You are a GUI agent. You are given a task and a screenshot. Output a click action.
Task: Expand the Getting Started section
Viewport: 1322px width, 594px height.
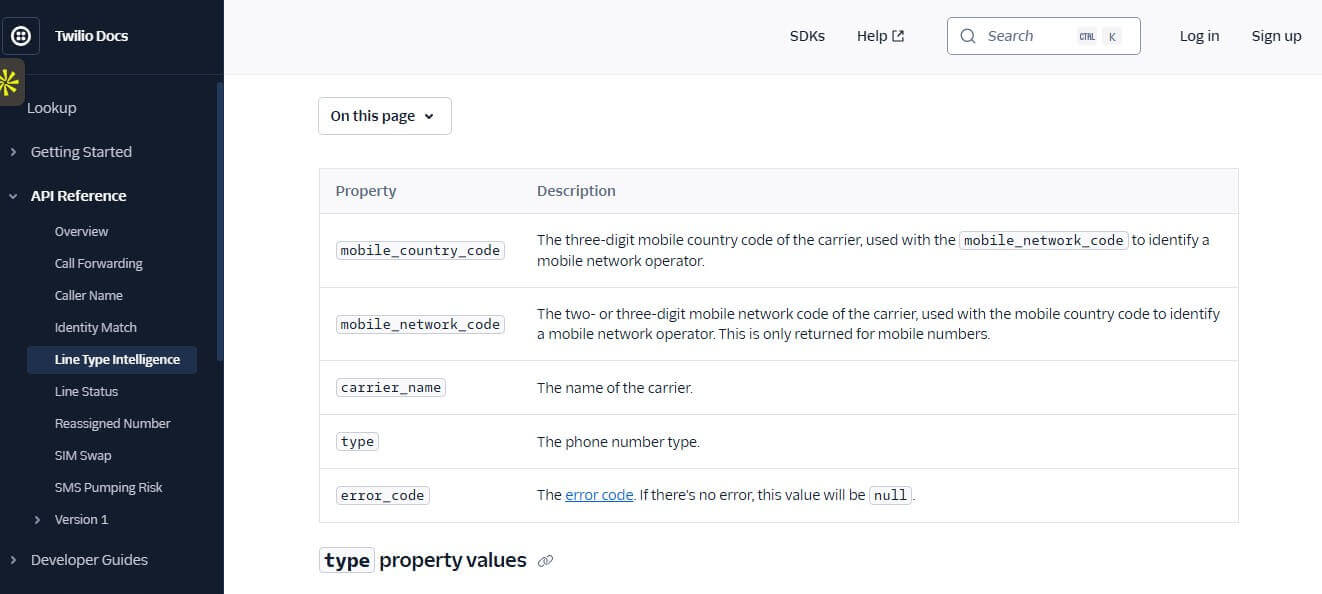(x=13, y=152)
